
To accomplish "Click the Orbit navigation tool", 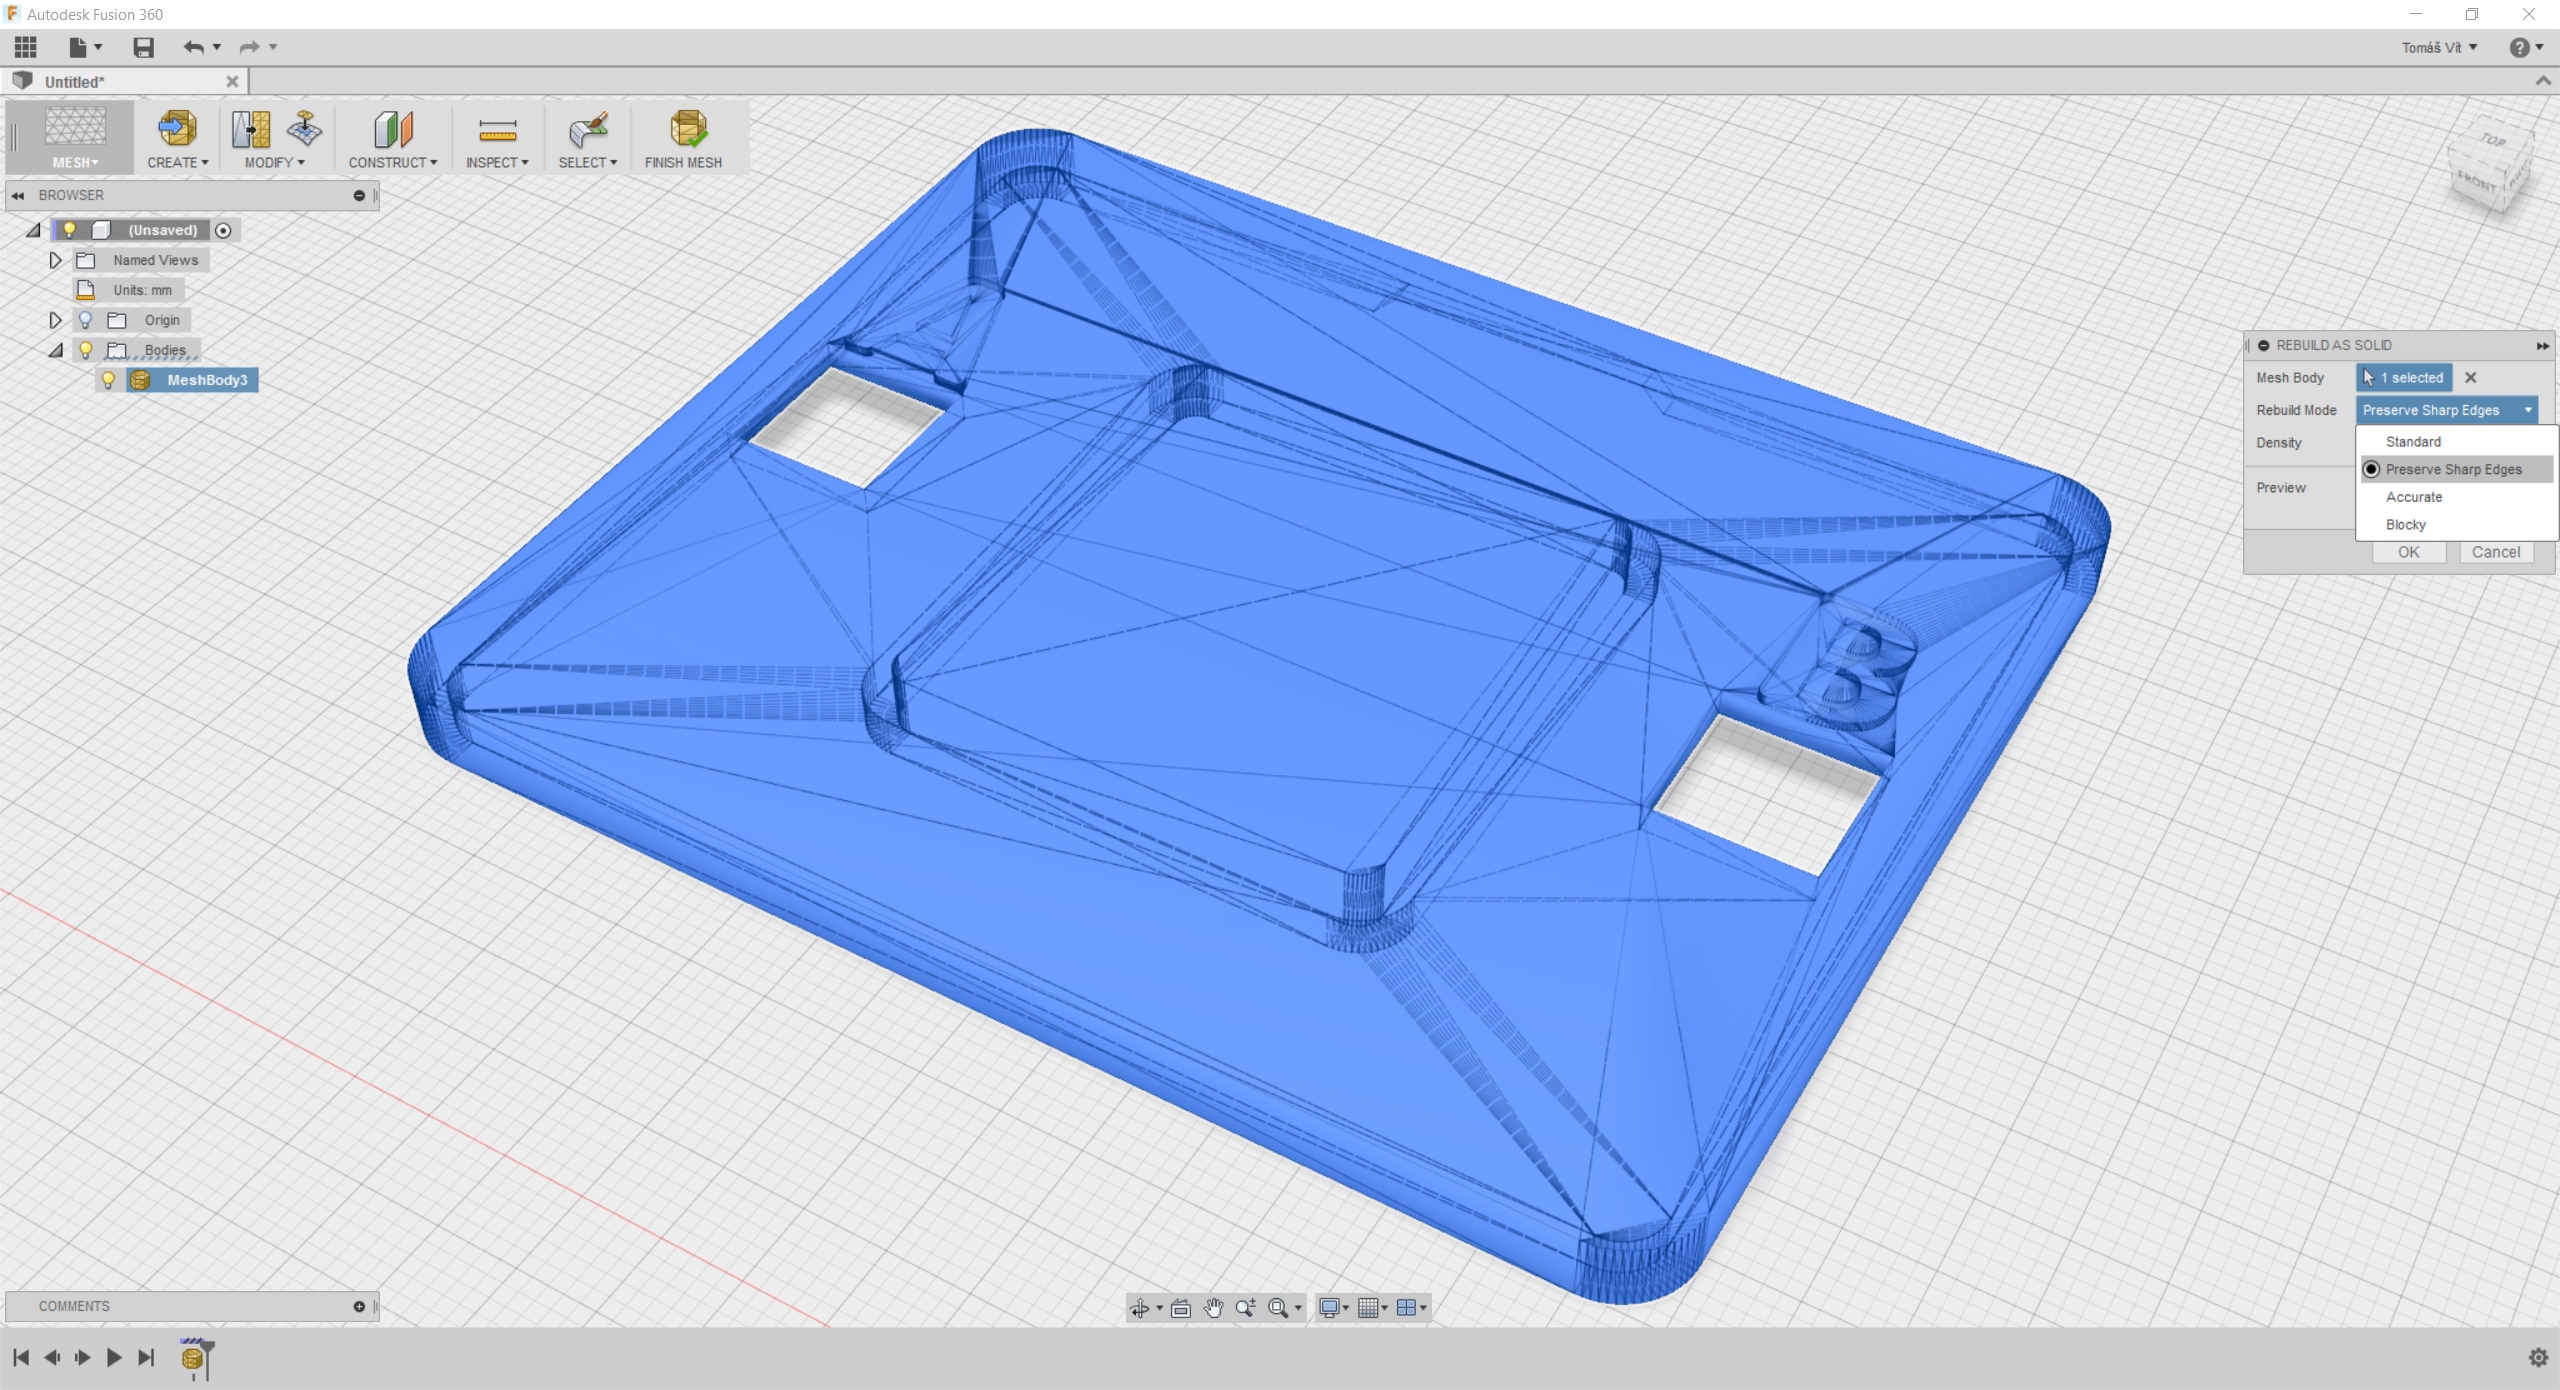I will tap(1139, 1308).
